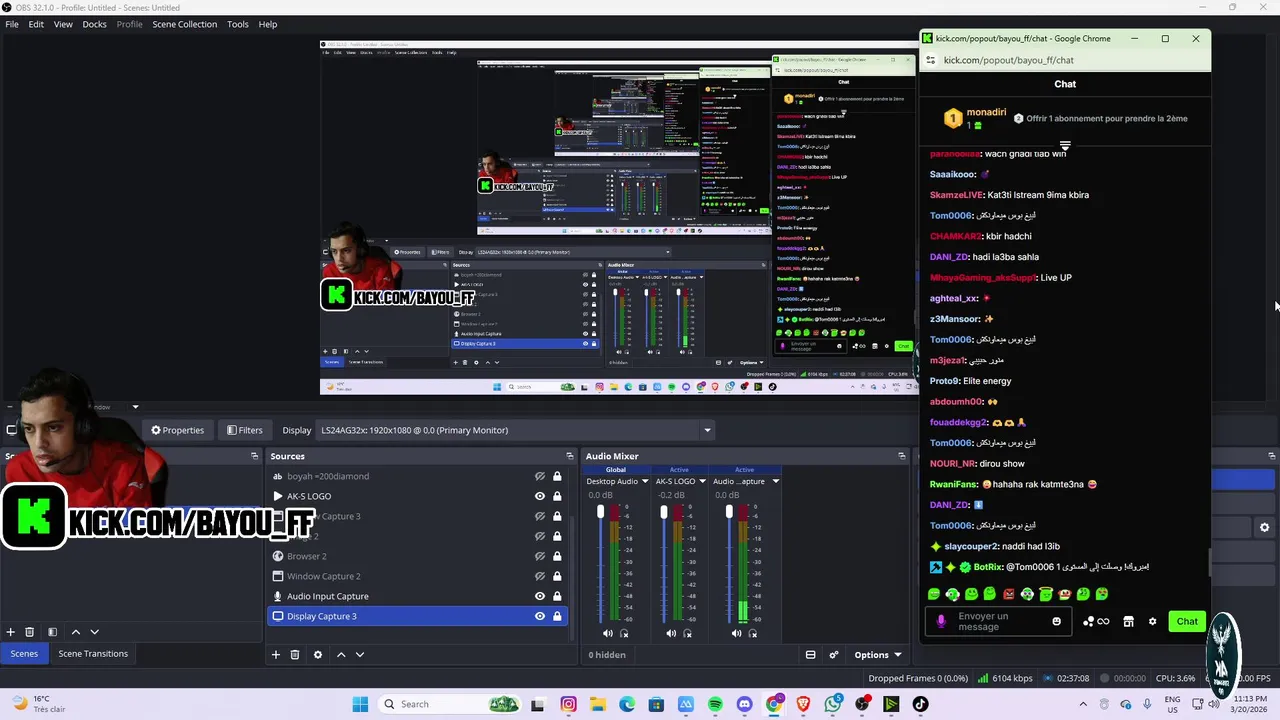Image resolution: width=1280 pixels, height=720 pixels.
Task: Open advanced audio properties gears icon
Action: [x=834, y=655]
